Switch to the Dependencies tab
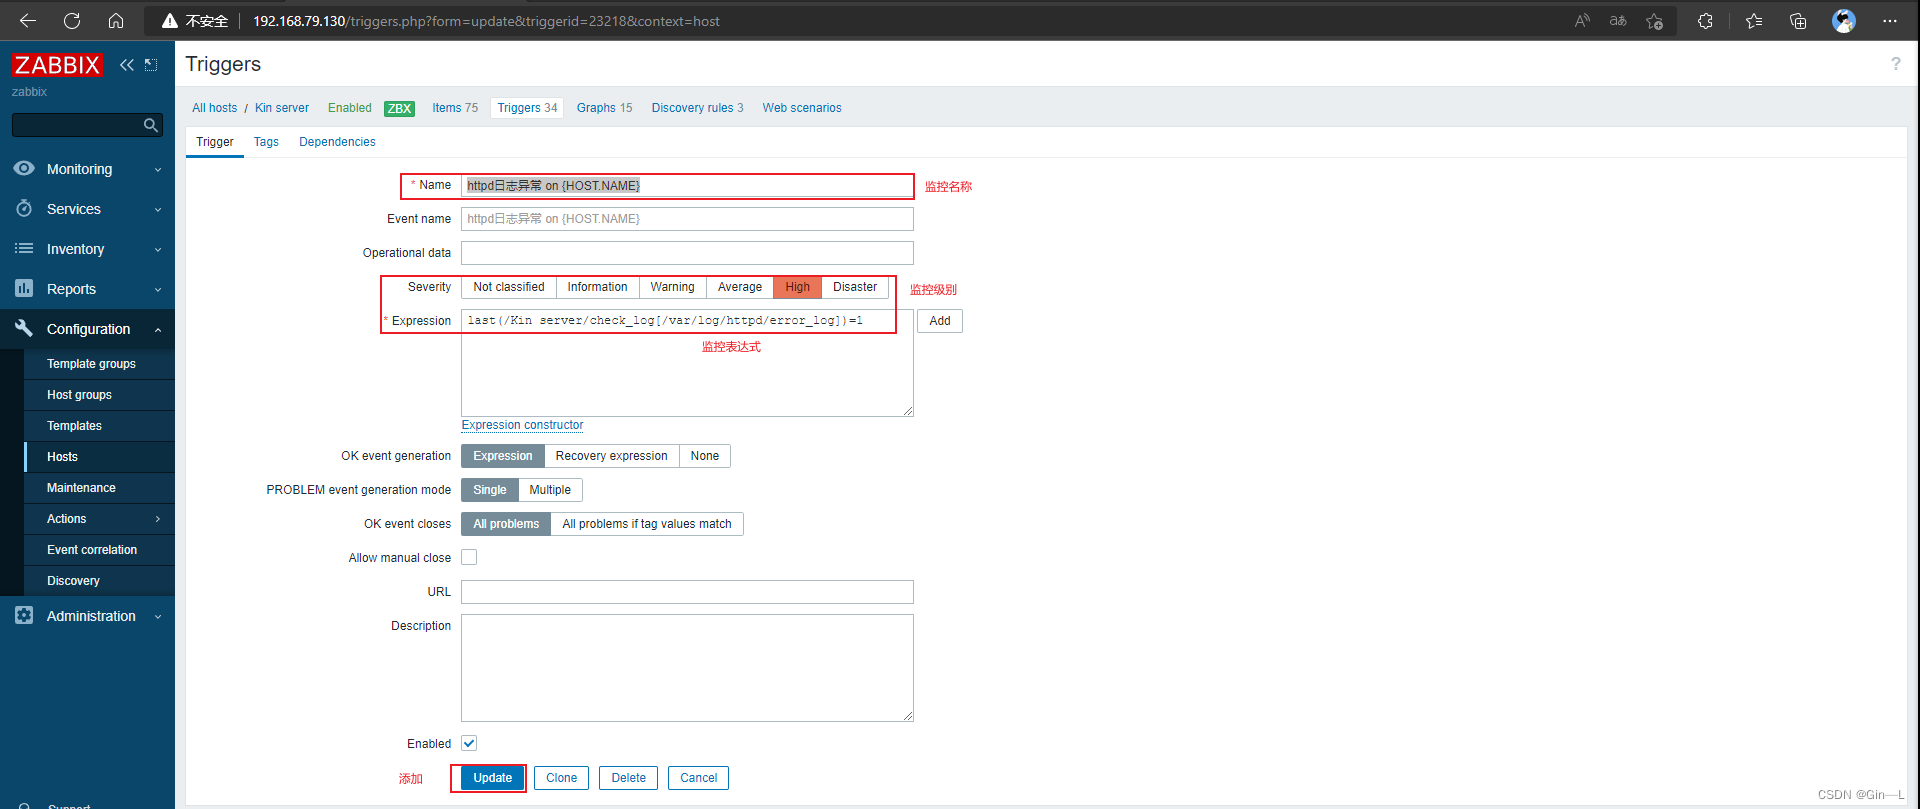 337,142
